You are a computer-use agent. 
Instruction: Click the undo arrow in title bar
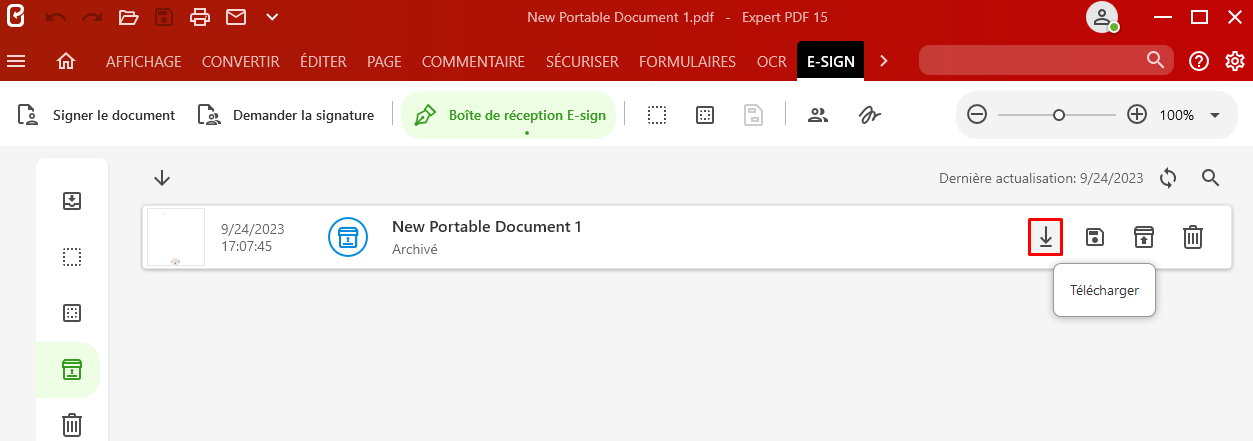tap(56, 17)
